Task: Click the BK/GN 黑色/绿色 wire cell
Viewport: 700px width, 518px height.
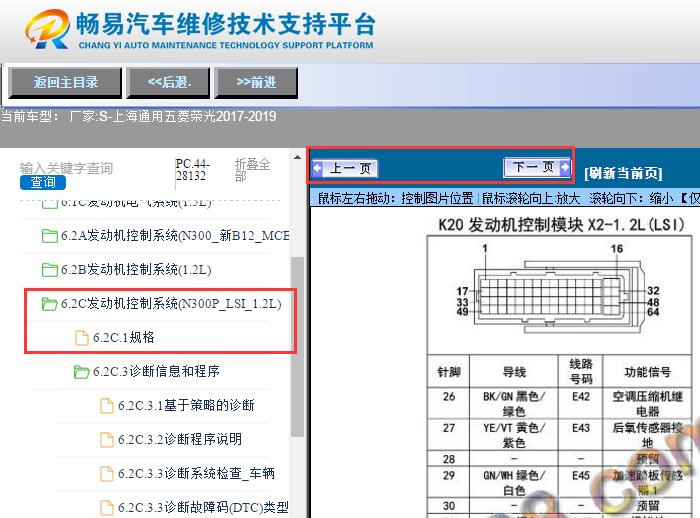Action: pos(514,404)
